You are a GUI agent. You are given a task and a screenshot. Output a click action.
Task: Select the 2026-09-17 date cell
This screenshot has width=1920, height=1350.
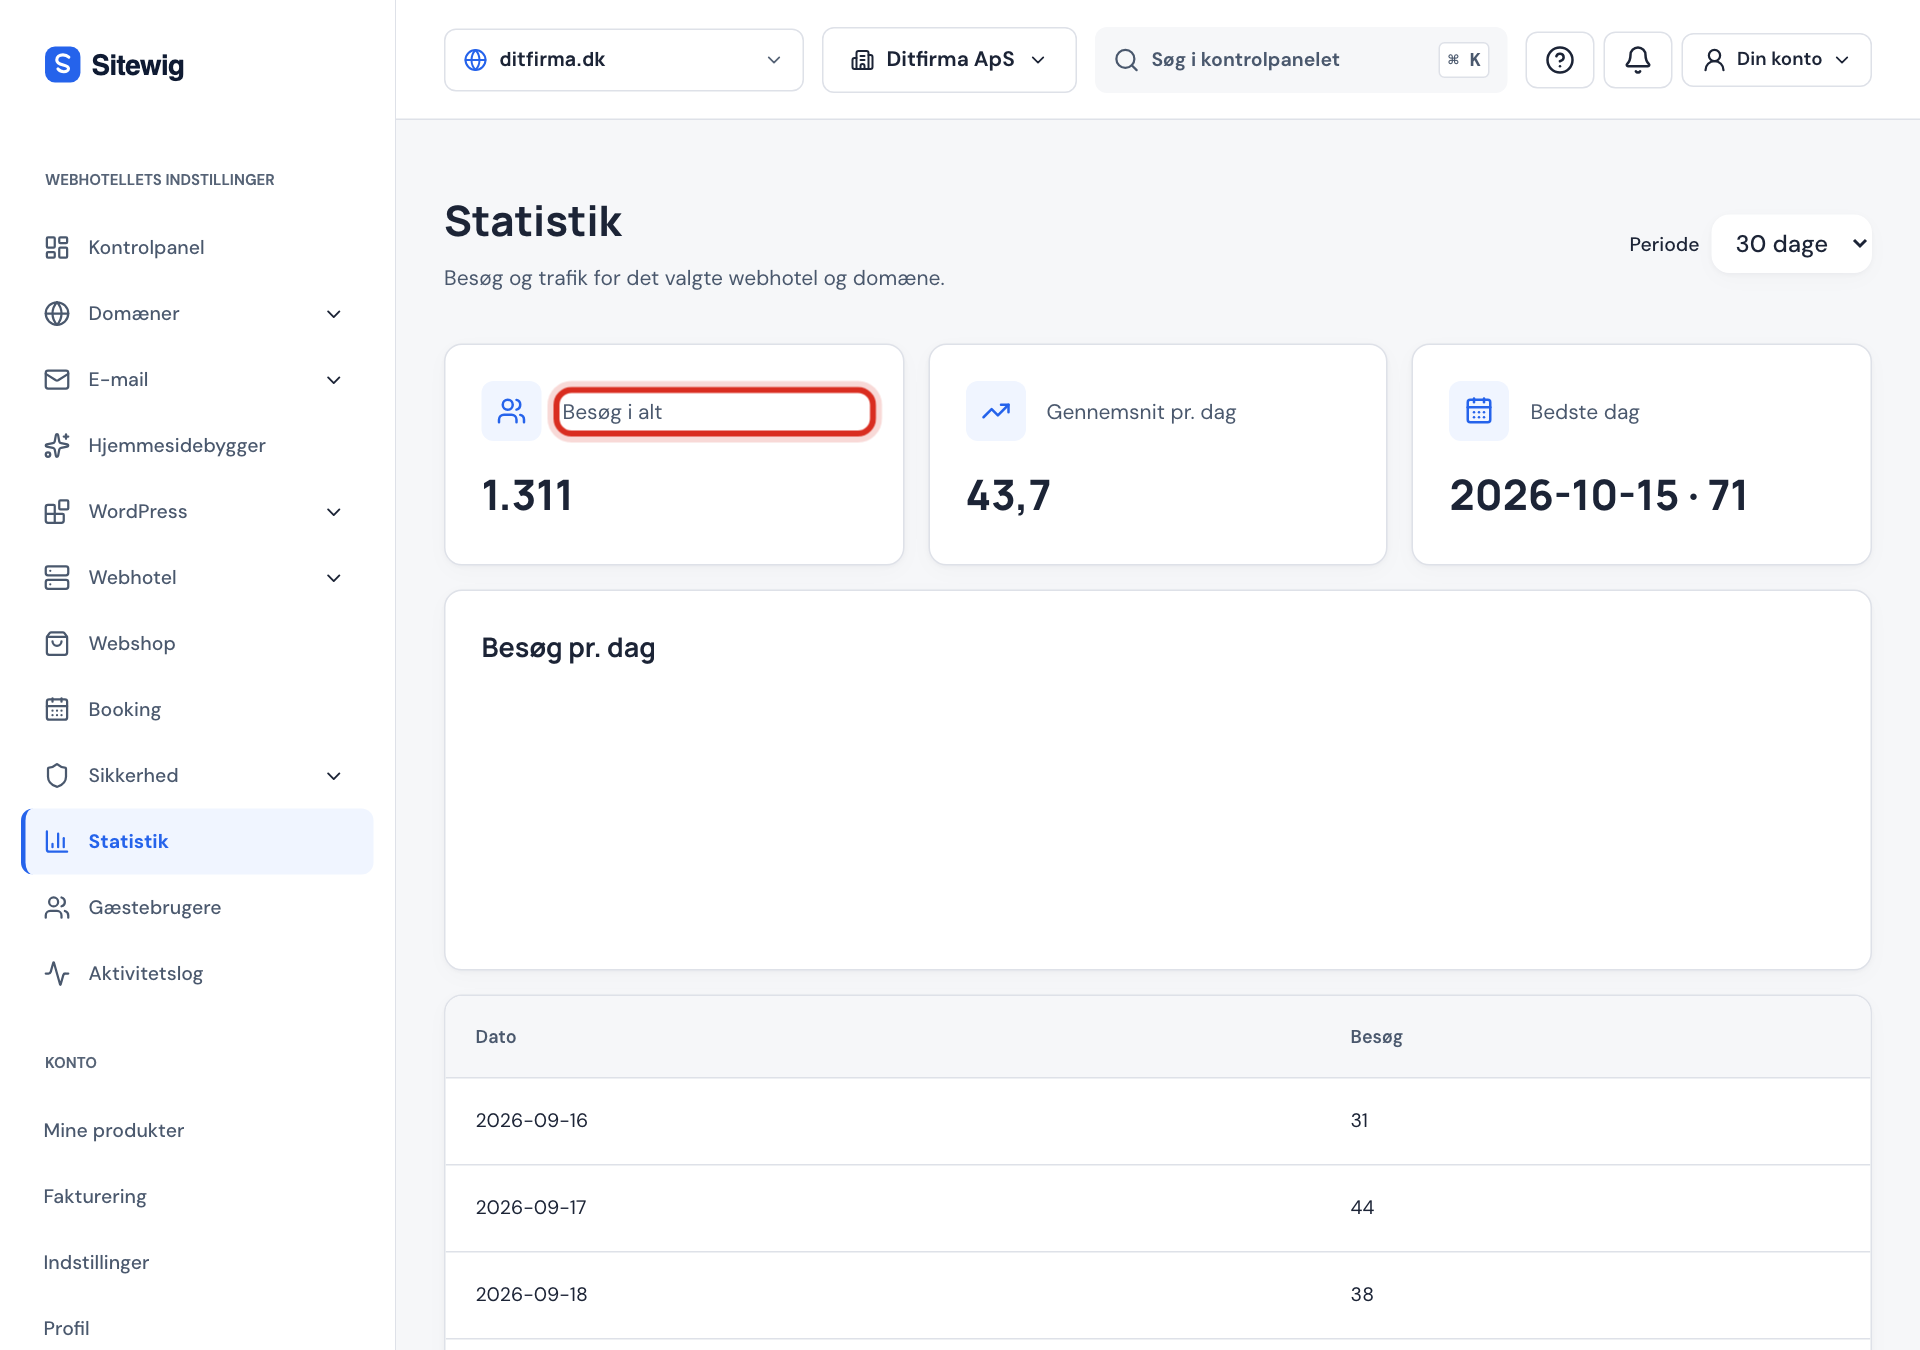531,1208
